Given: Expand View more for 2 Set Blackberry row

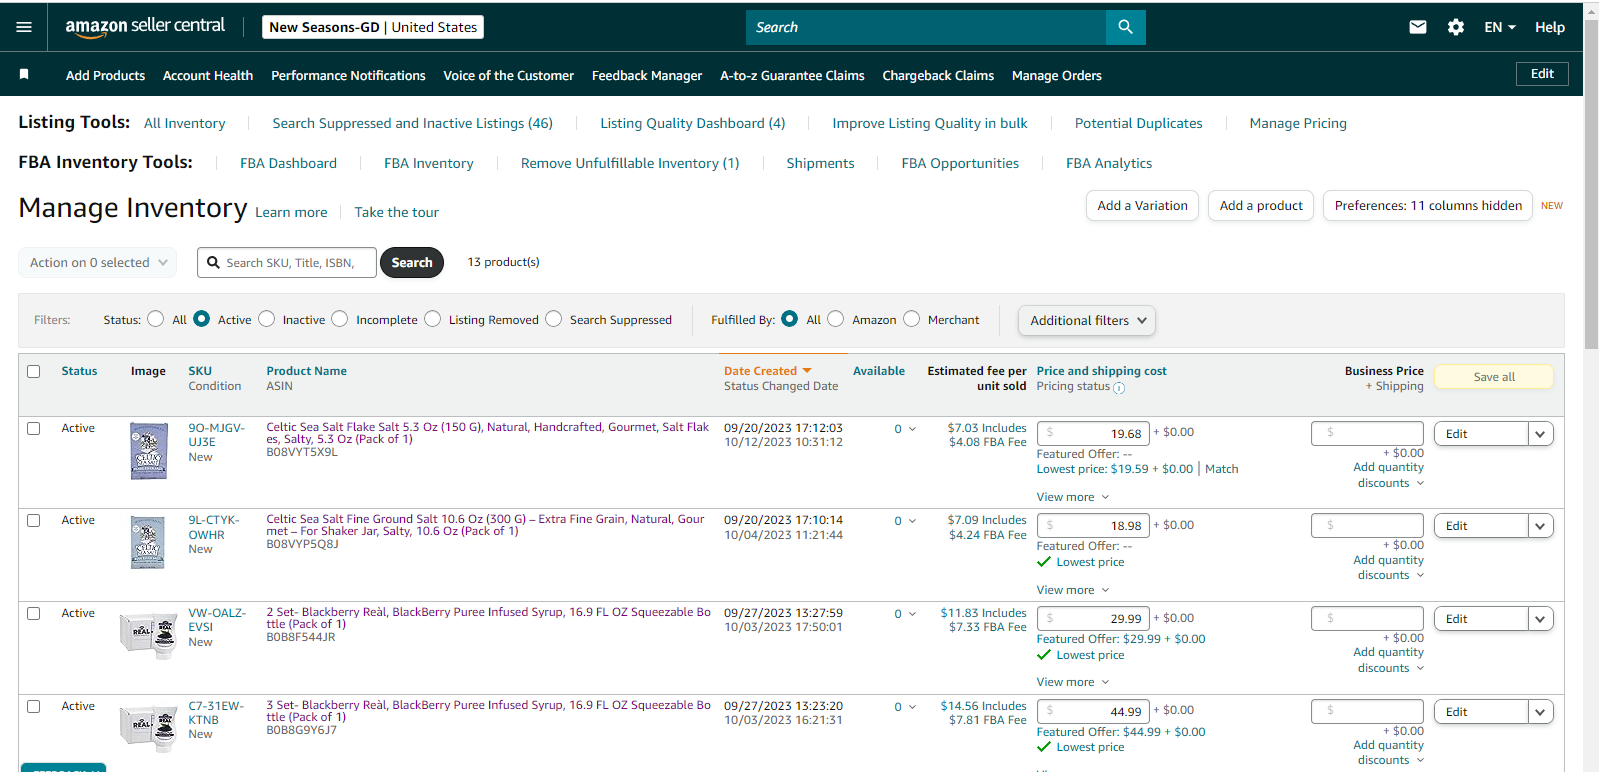Looking at the screenshot, I should (1073, 682).
